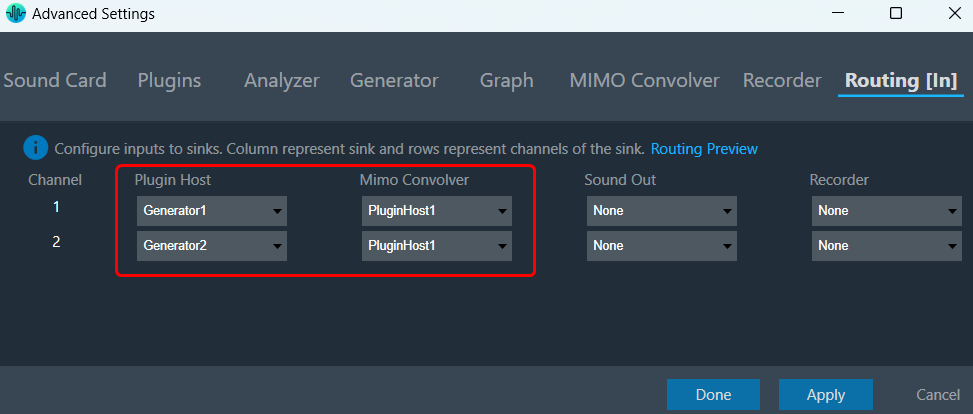Image resolution: width=973 pixels, height=414 pixels.
Task: Select the Generator tab
Action: coord(394,80)
